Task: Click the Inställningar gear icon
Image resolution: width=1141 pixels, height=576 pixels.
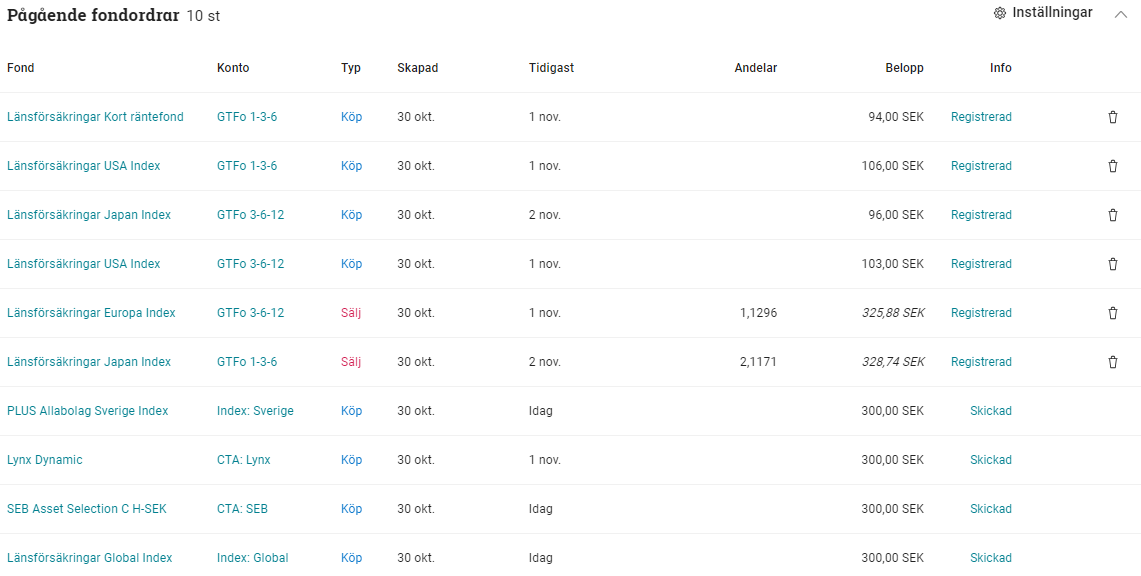Action: coord(1000,13)
